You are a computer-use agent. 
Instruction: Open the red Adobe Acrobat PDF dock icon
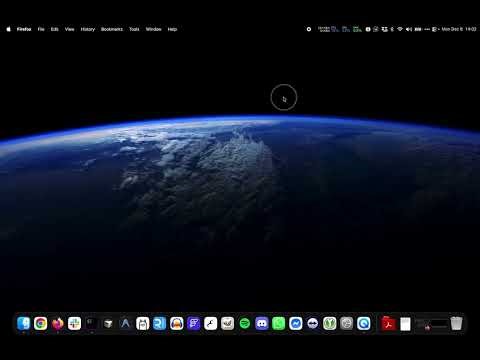pos(388,323)
